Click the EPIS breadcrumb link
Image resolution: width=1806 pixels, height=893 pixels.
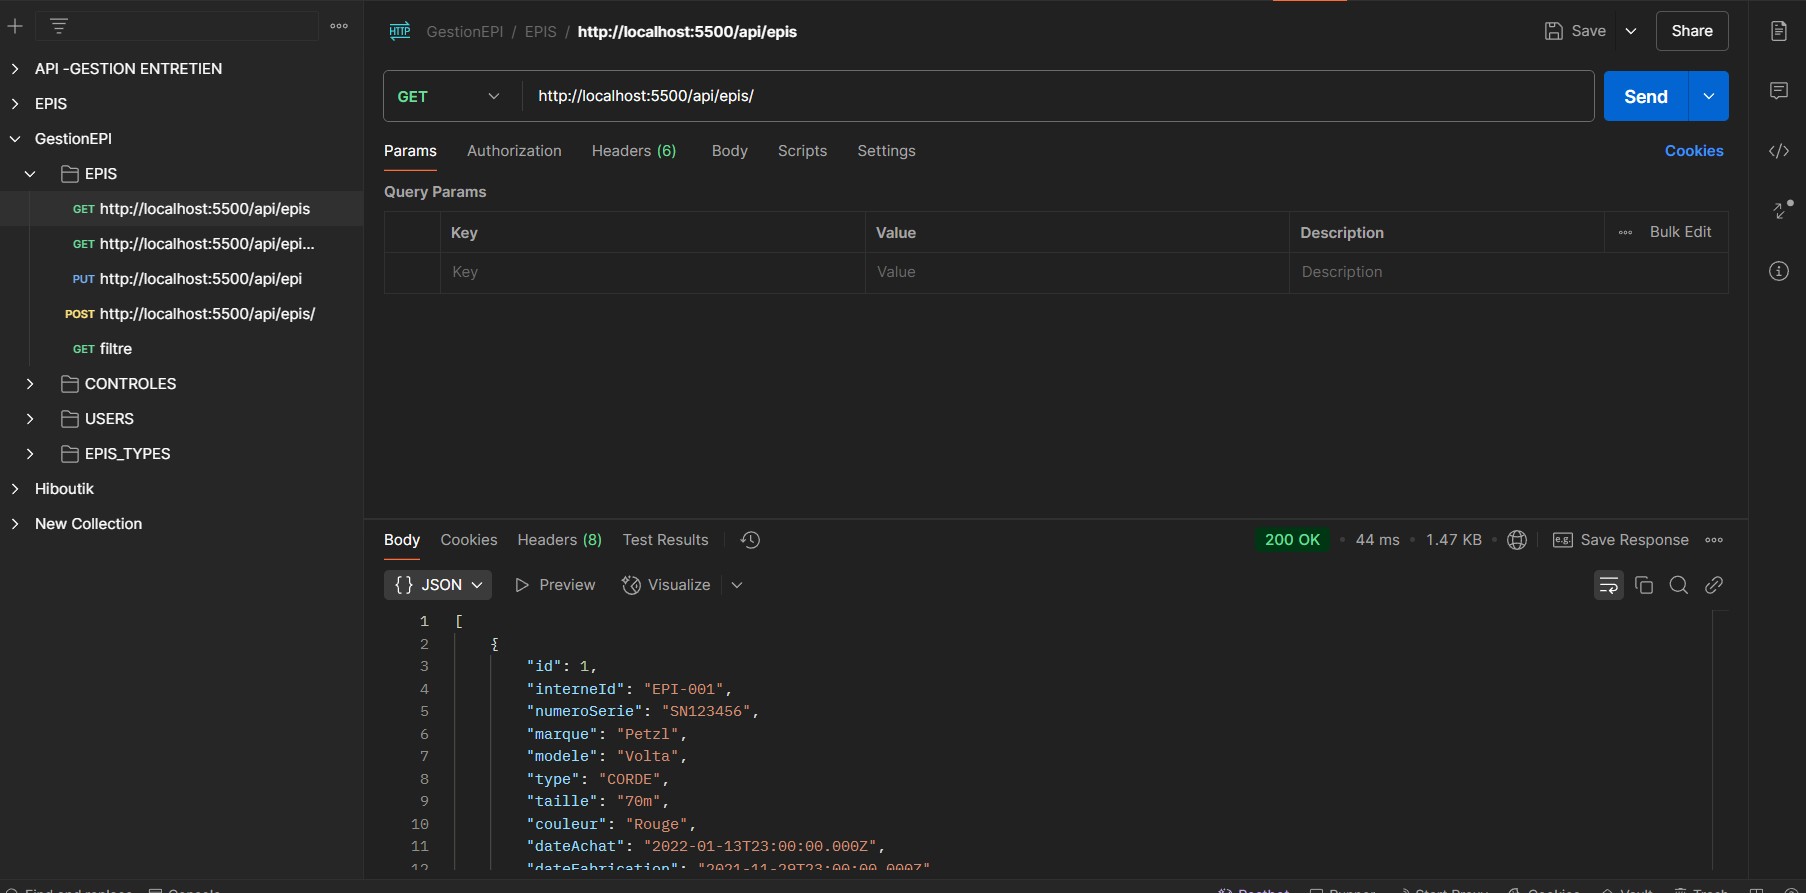pyautogui.click(x=541, y=32)
